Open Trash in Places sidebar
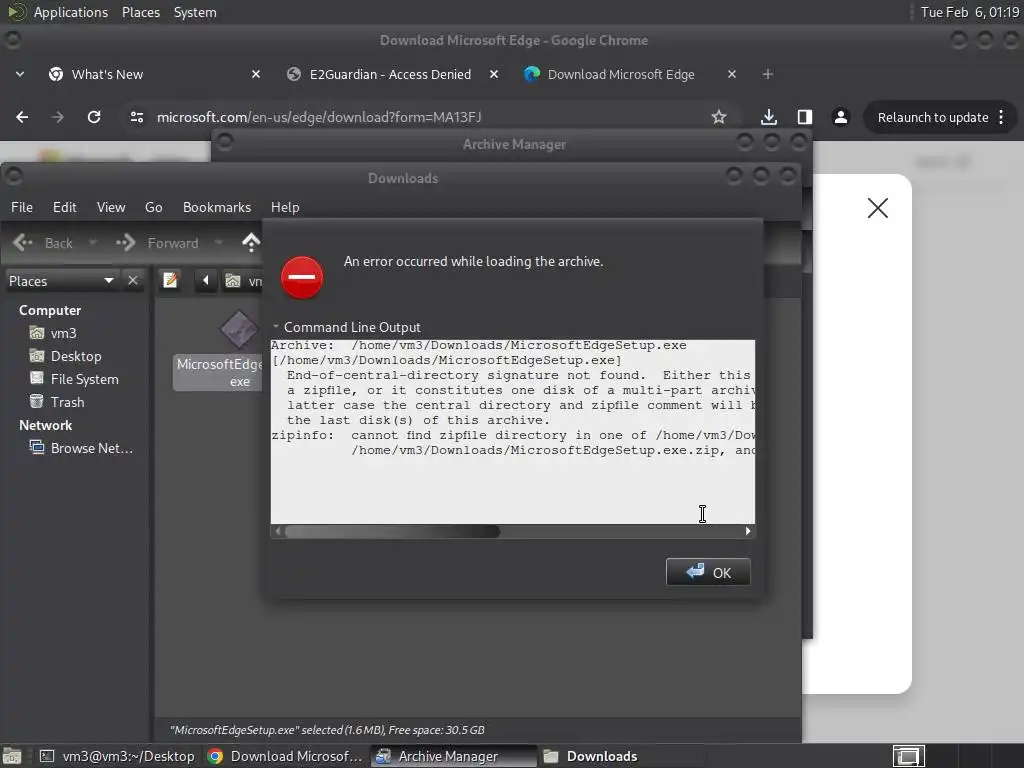Viewport: 1024px width, 768px height. [x=67, y=402]
